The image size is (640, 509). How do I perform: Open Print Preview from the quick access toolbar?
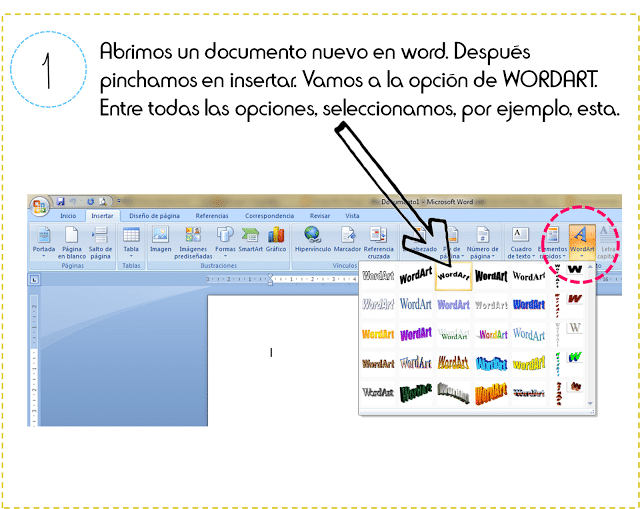(x=103, y=201)
